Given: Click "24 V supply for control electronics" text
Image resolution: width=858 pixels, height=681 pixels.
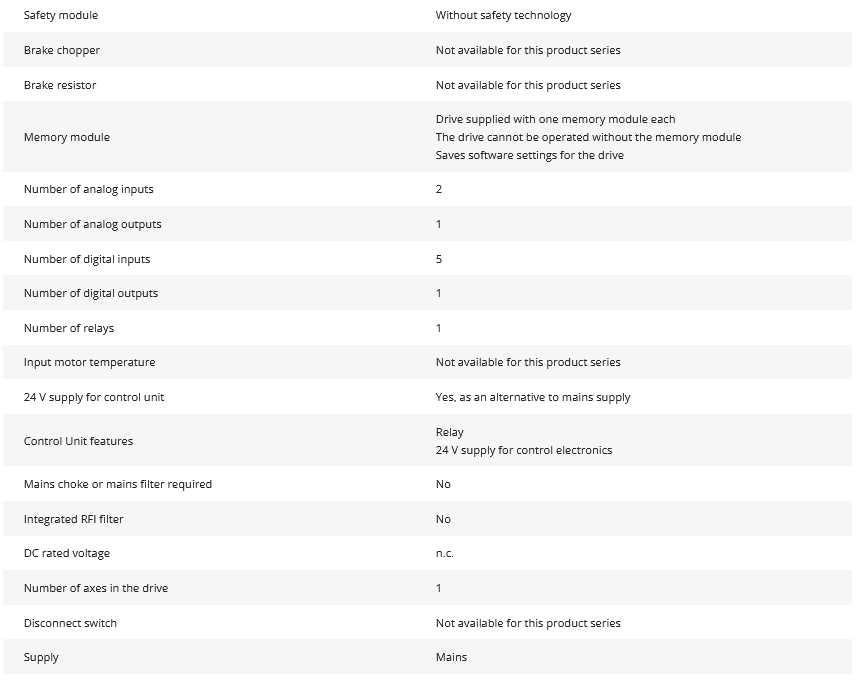Looking at the screenshot, I should (524, 450).
